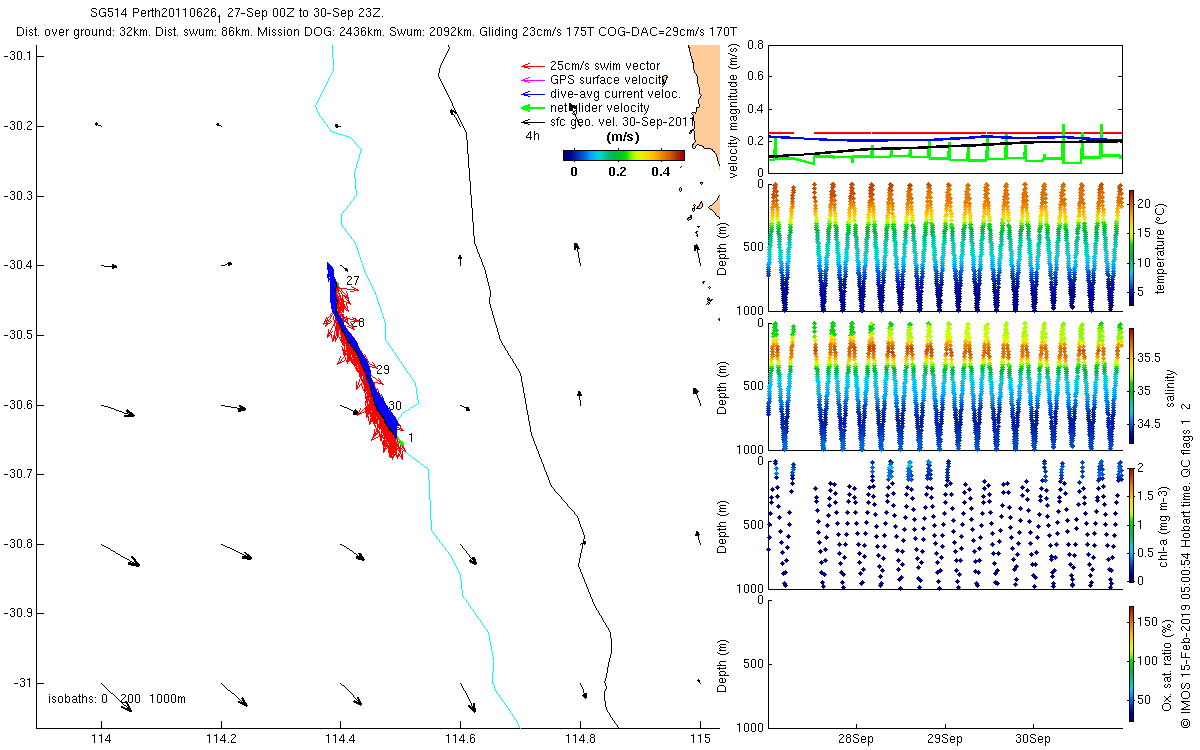Click the velocity magnitude time-series plot
1200x750 pixels.
pos(943,108)
